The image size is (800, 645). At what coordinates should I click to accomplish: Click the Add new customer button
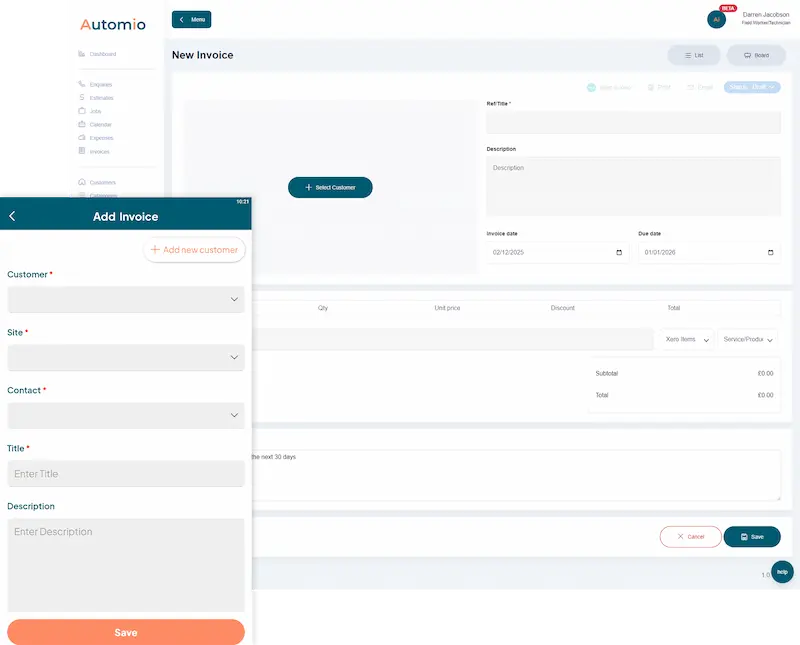click(x=194, y=250)
